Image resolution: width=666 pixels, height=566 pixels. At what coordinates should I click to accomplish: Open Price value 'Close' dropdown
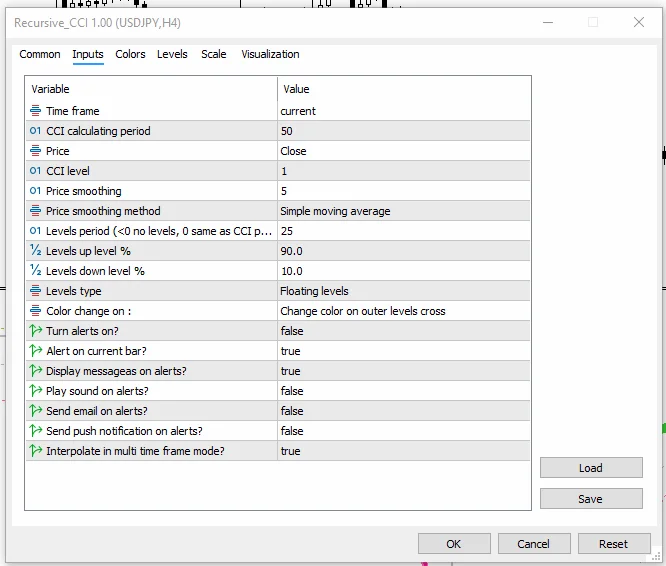coord(404,151)
